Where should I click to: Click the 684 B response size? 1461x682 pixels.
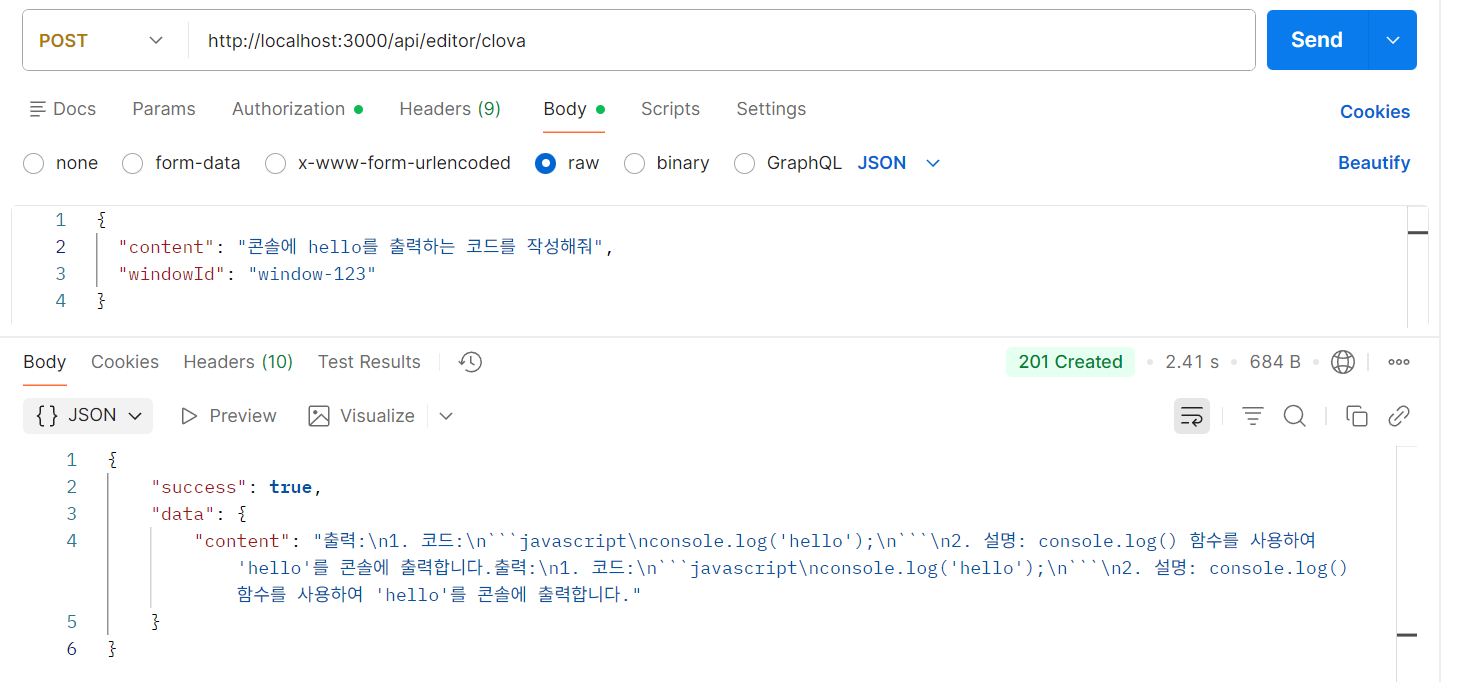click(x=1275, y=362)
